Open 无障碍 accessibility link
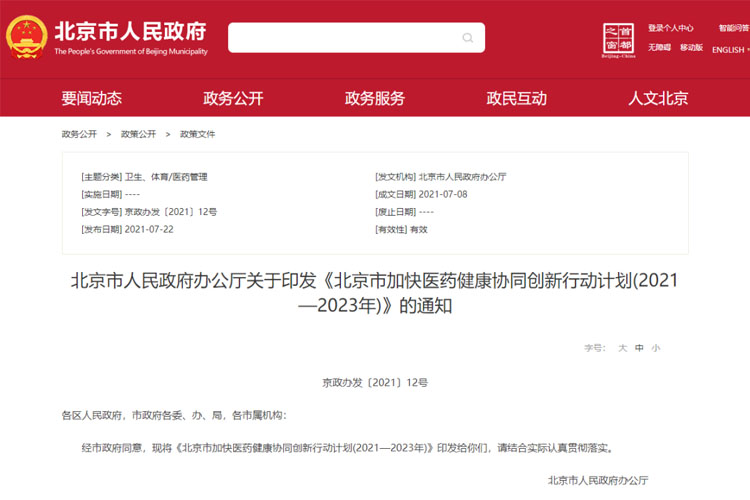This screenshot has width=750, height=500. (660, 47)
